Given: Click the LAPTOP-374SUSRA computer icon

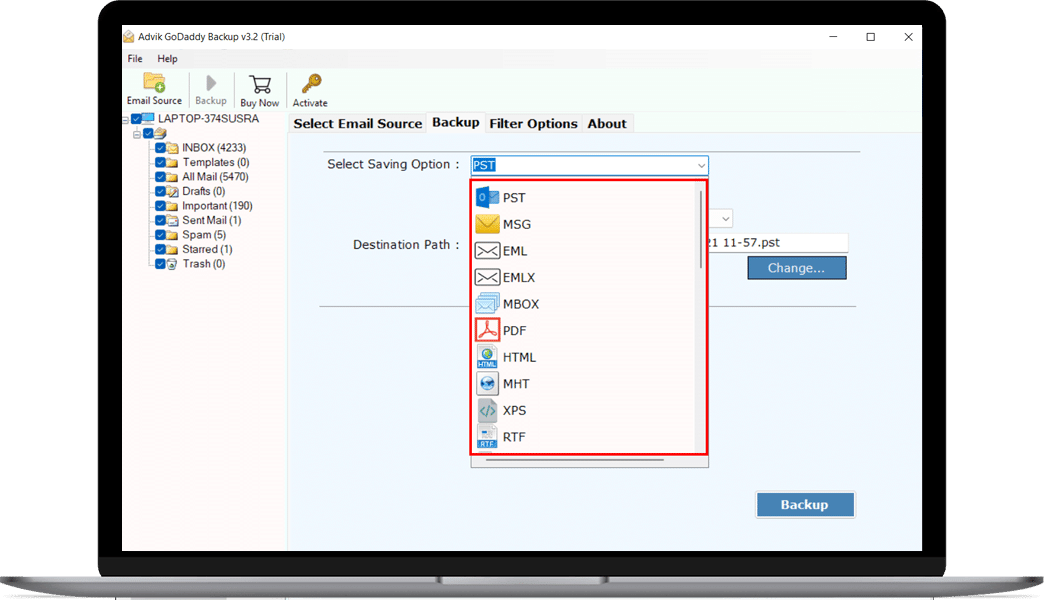Looking at the screenshot, I should [x=148, y=119].
